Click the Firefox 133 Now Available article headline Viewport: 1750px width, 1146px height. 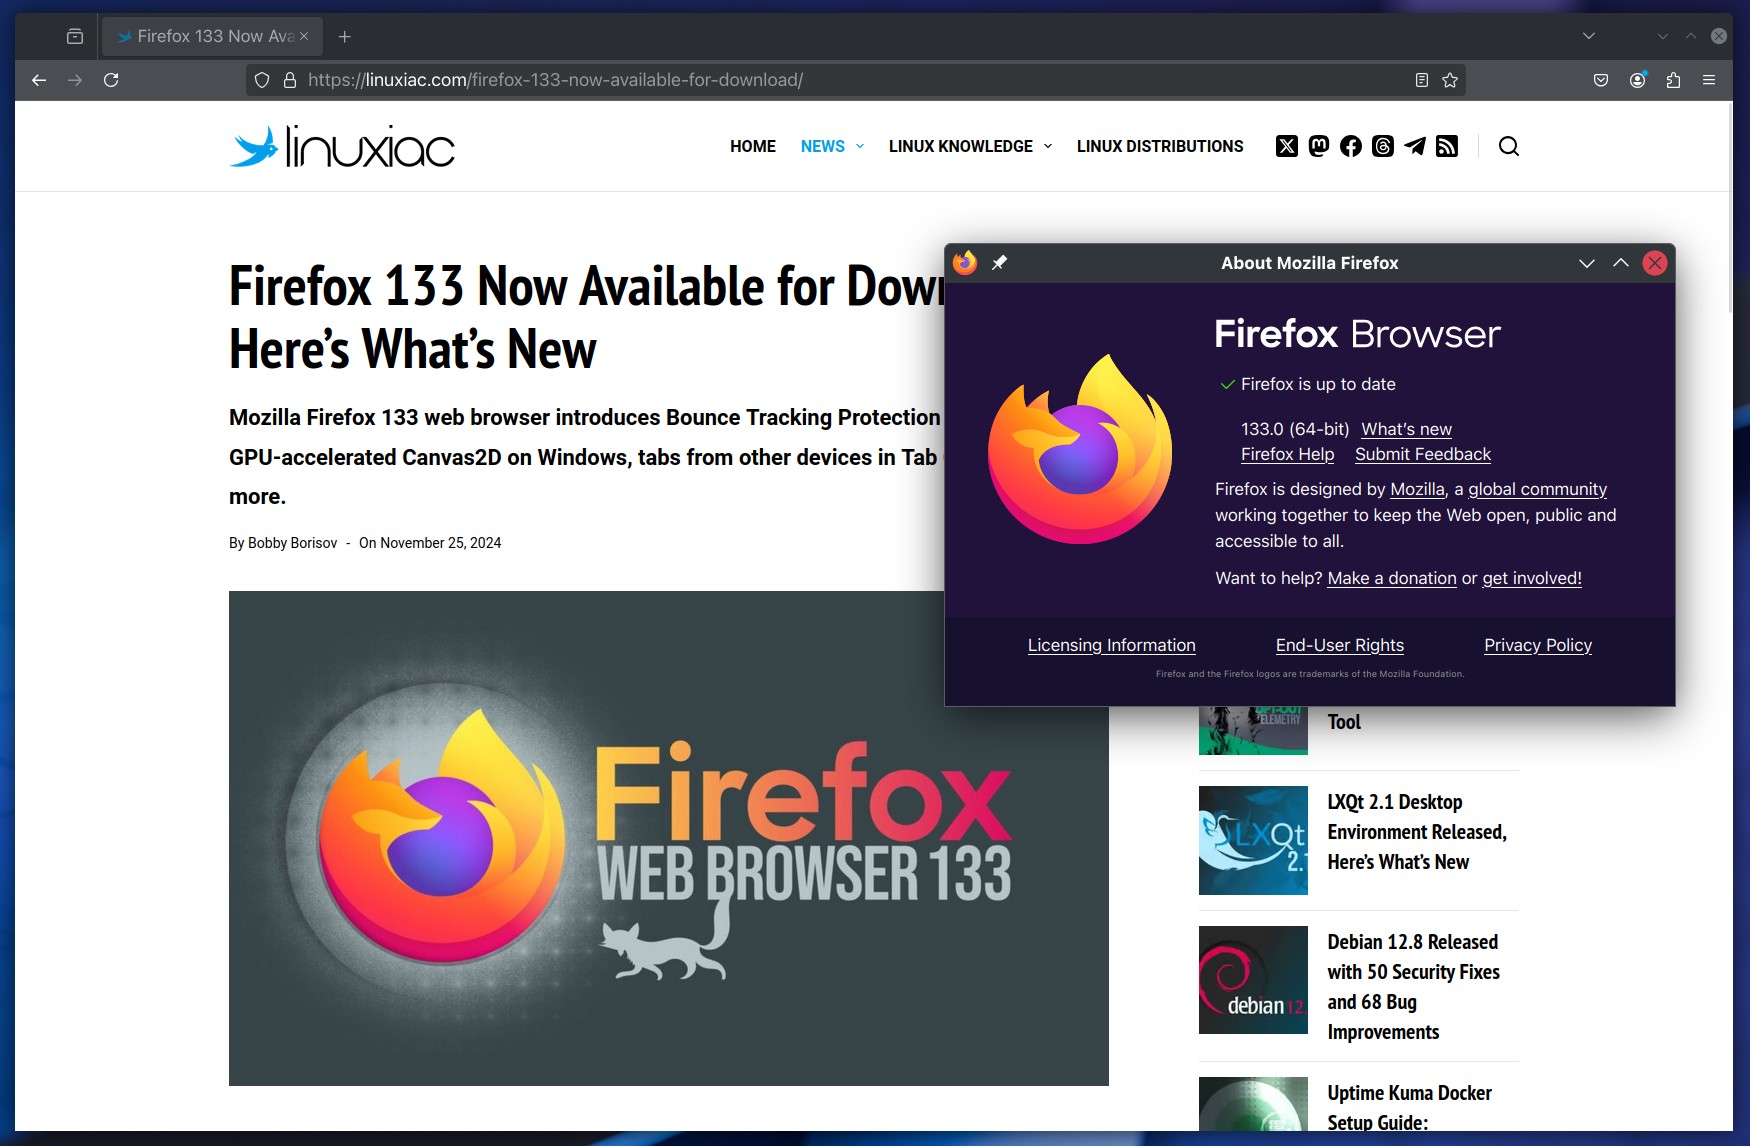tap(586, 317)
